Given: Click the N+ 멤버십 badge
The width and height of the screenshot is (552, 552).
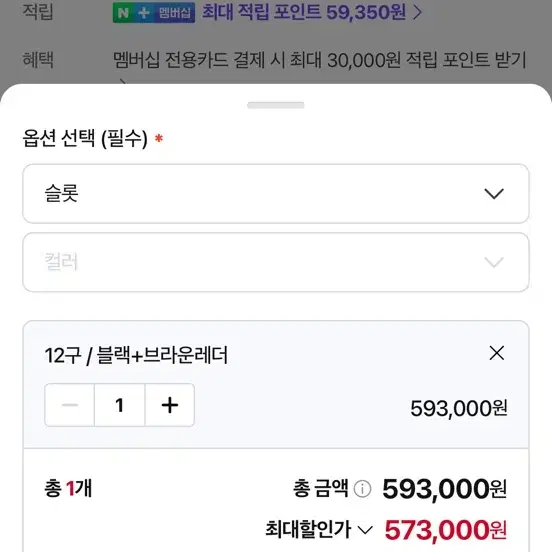Looking at the screenshot, I should [154, 13].
